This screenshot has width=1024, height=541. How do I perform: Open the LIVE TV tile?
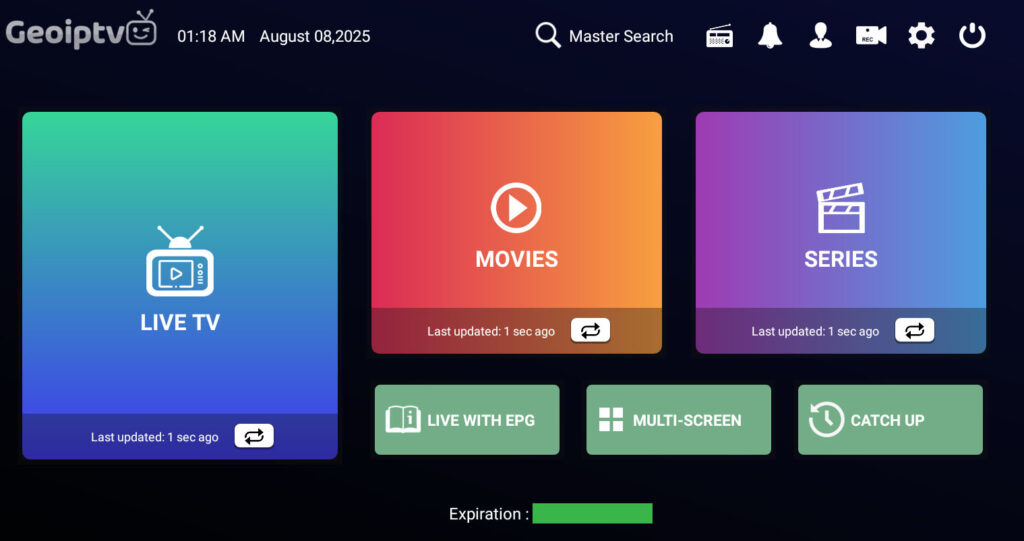point(180,286)
